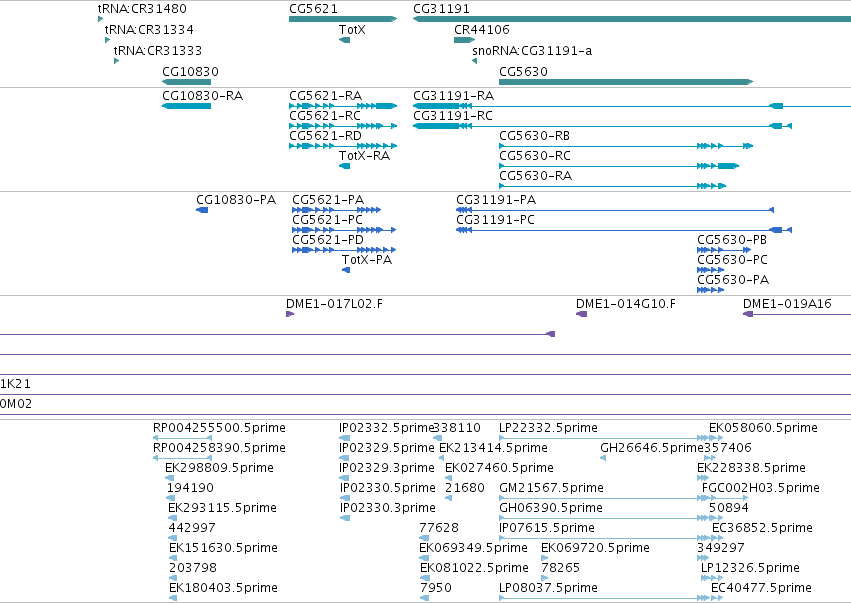
Task: Open the IP02330.5prime EST
Action: [x=345, y=498]
